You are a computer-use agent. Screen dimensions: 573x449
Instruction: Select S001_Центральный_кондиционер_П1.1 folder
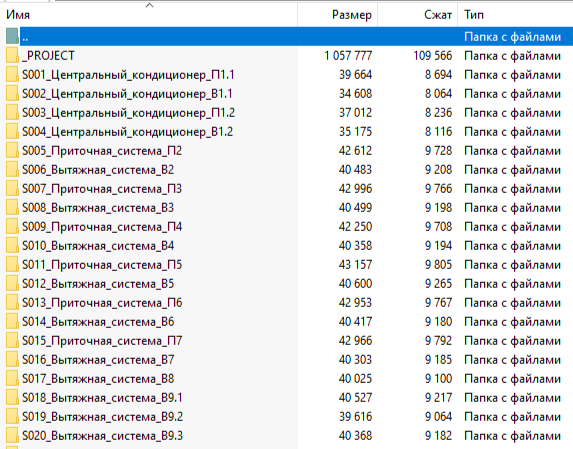[x=128, y=75]
